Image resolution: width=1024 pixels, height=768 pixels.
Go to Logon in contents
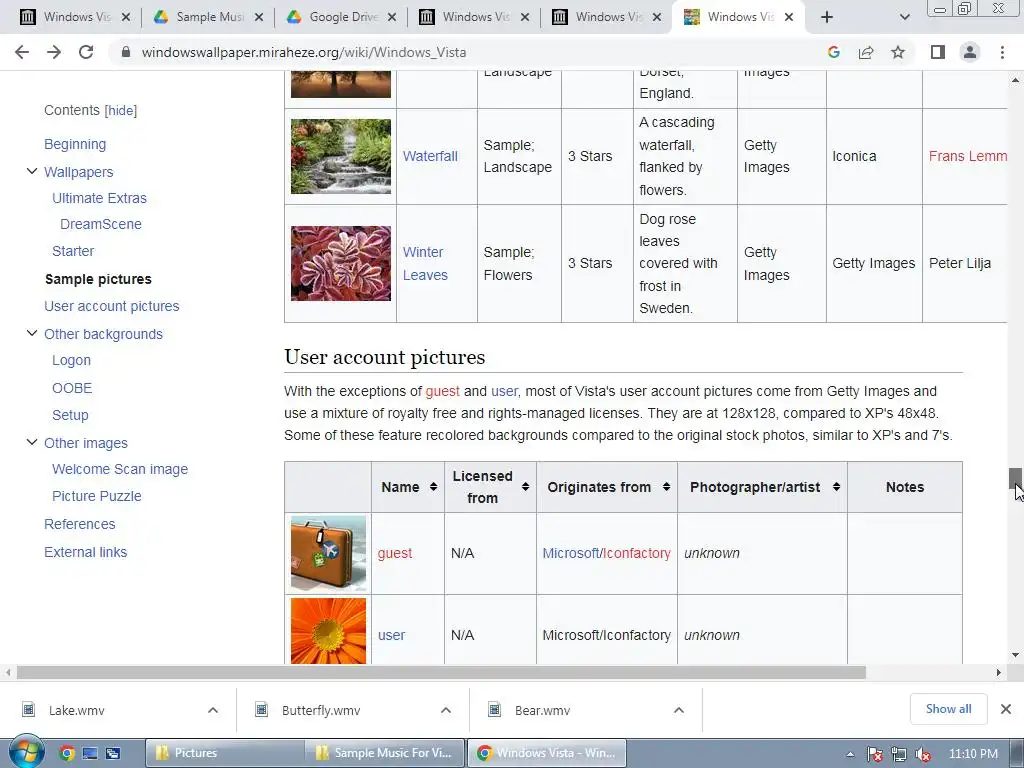pyautogui.click(x=71, y=360)
